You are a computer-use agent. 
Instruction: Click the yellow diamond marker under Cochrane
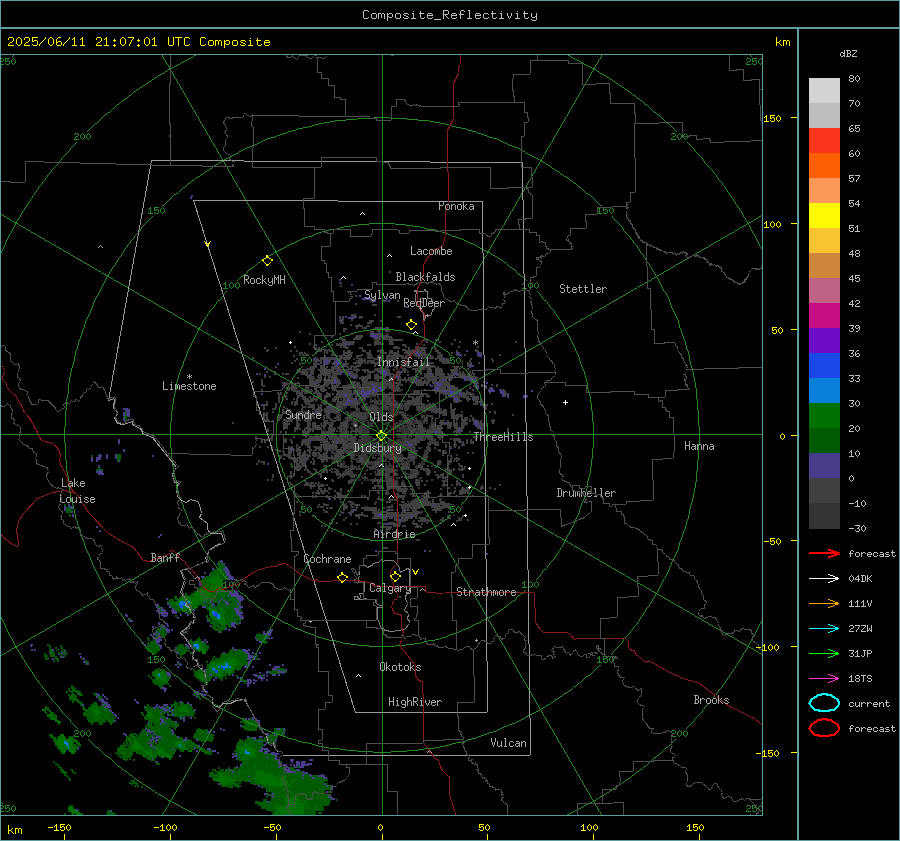coord(343,577)
